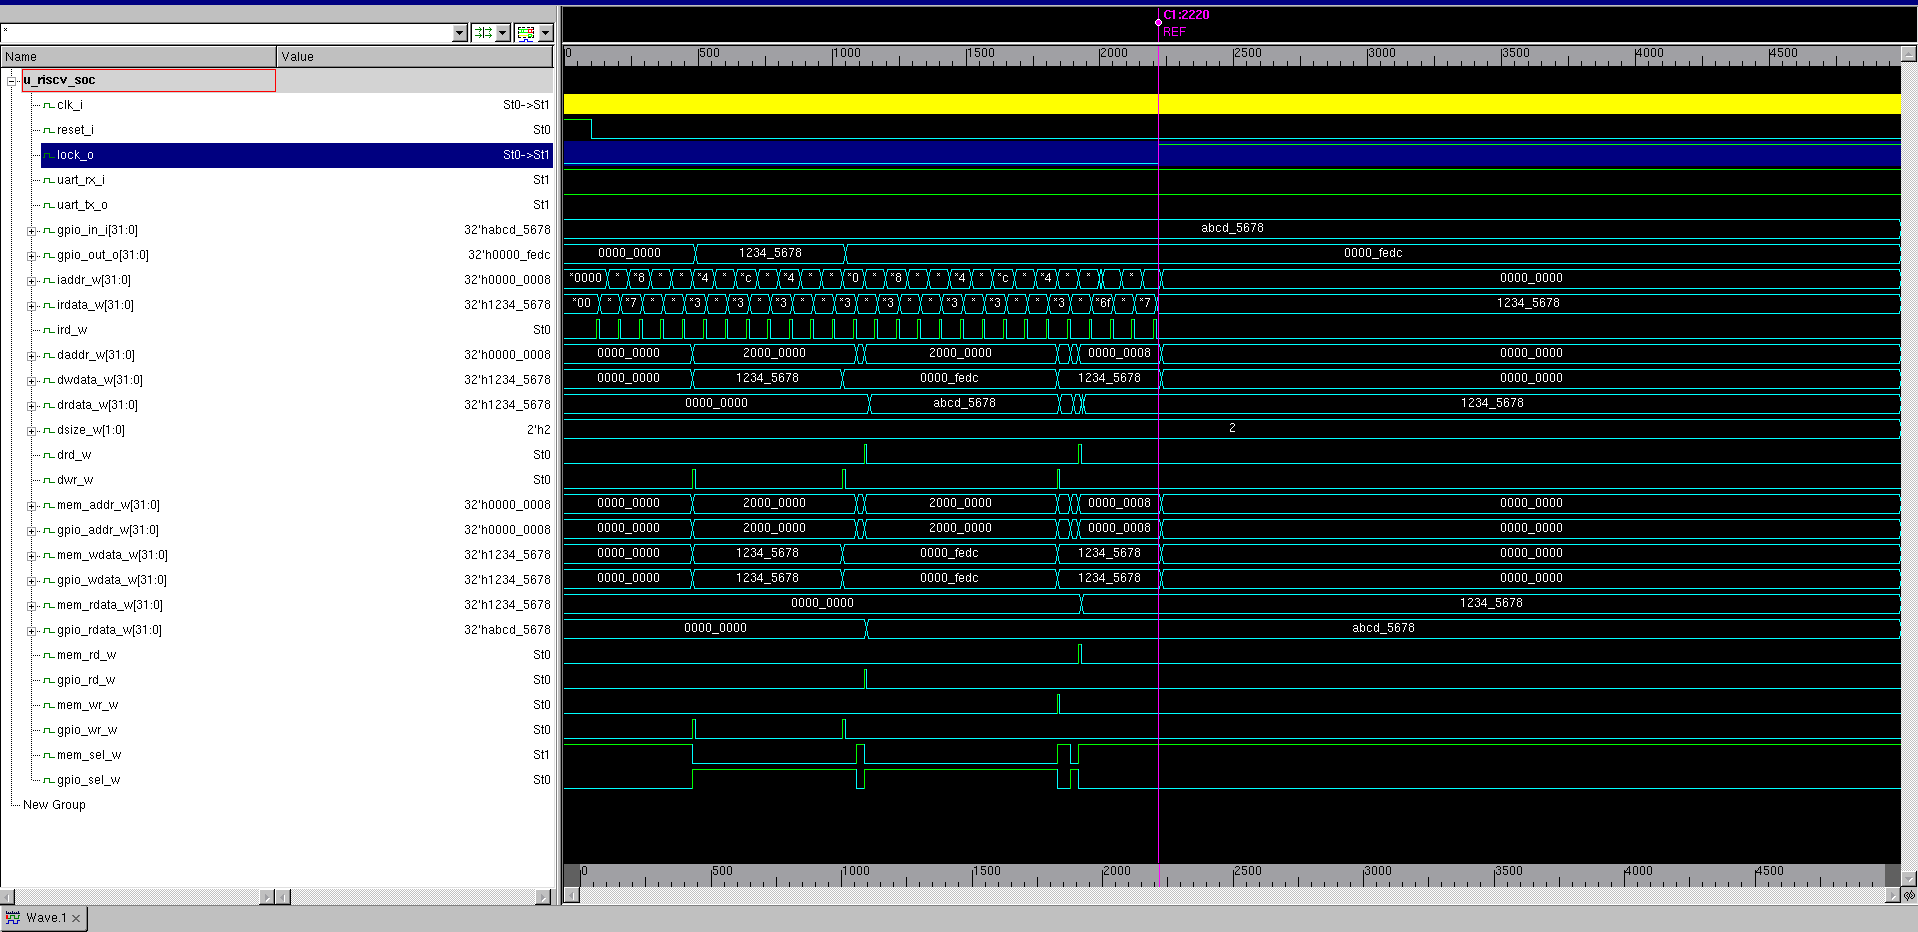Click left arrow of Value pane scrollbar
This screenshot has width=1918, height=932.
tap(284, 897)
